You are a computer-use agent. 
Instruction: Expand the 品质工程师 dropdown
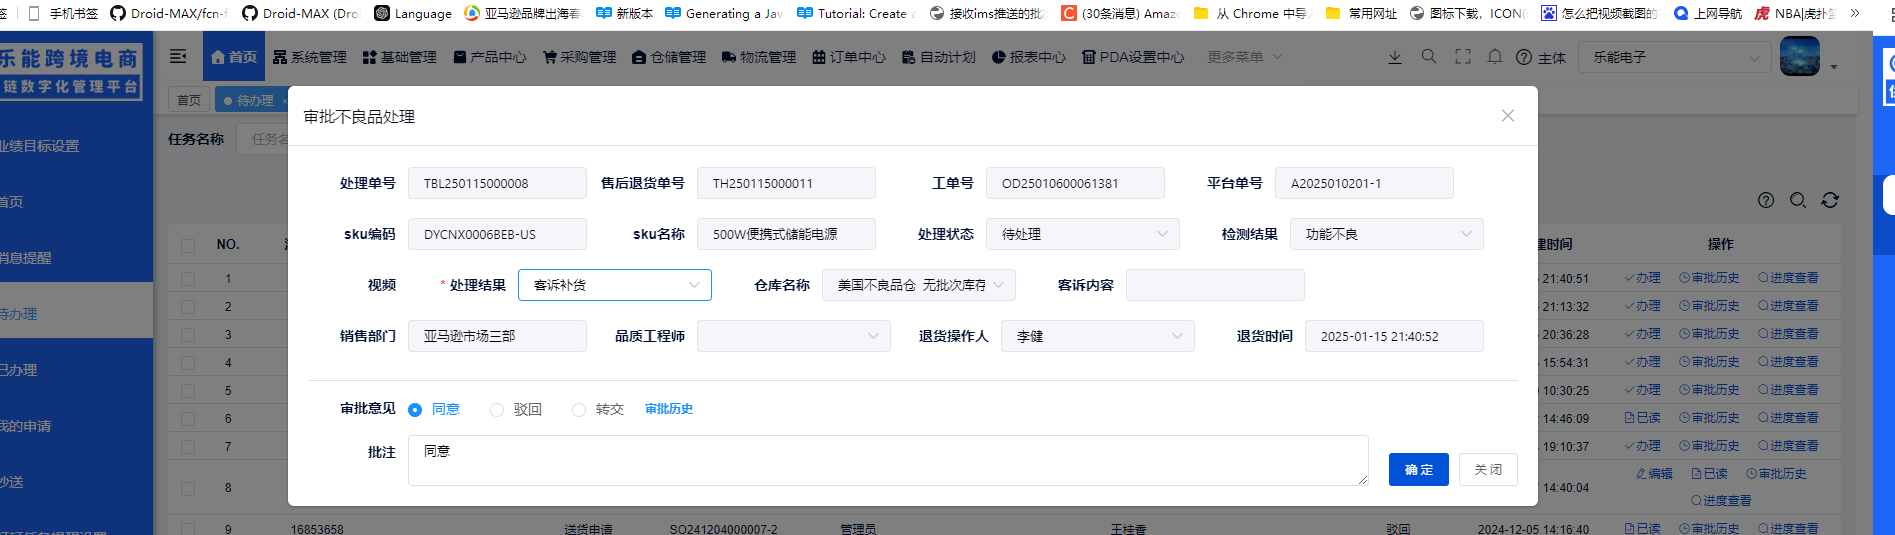pyautogui.click(x=793, y=336)
